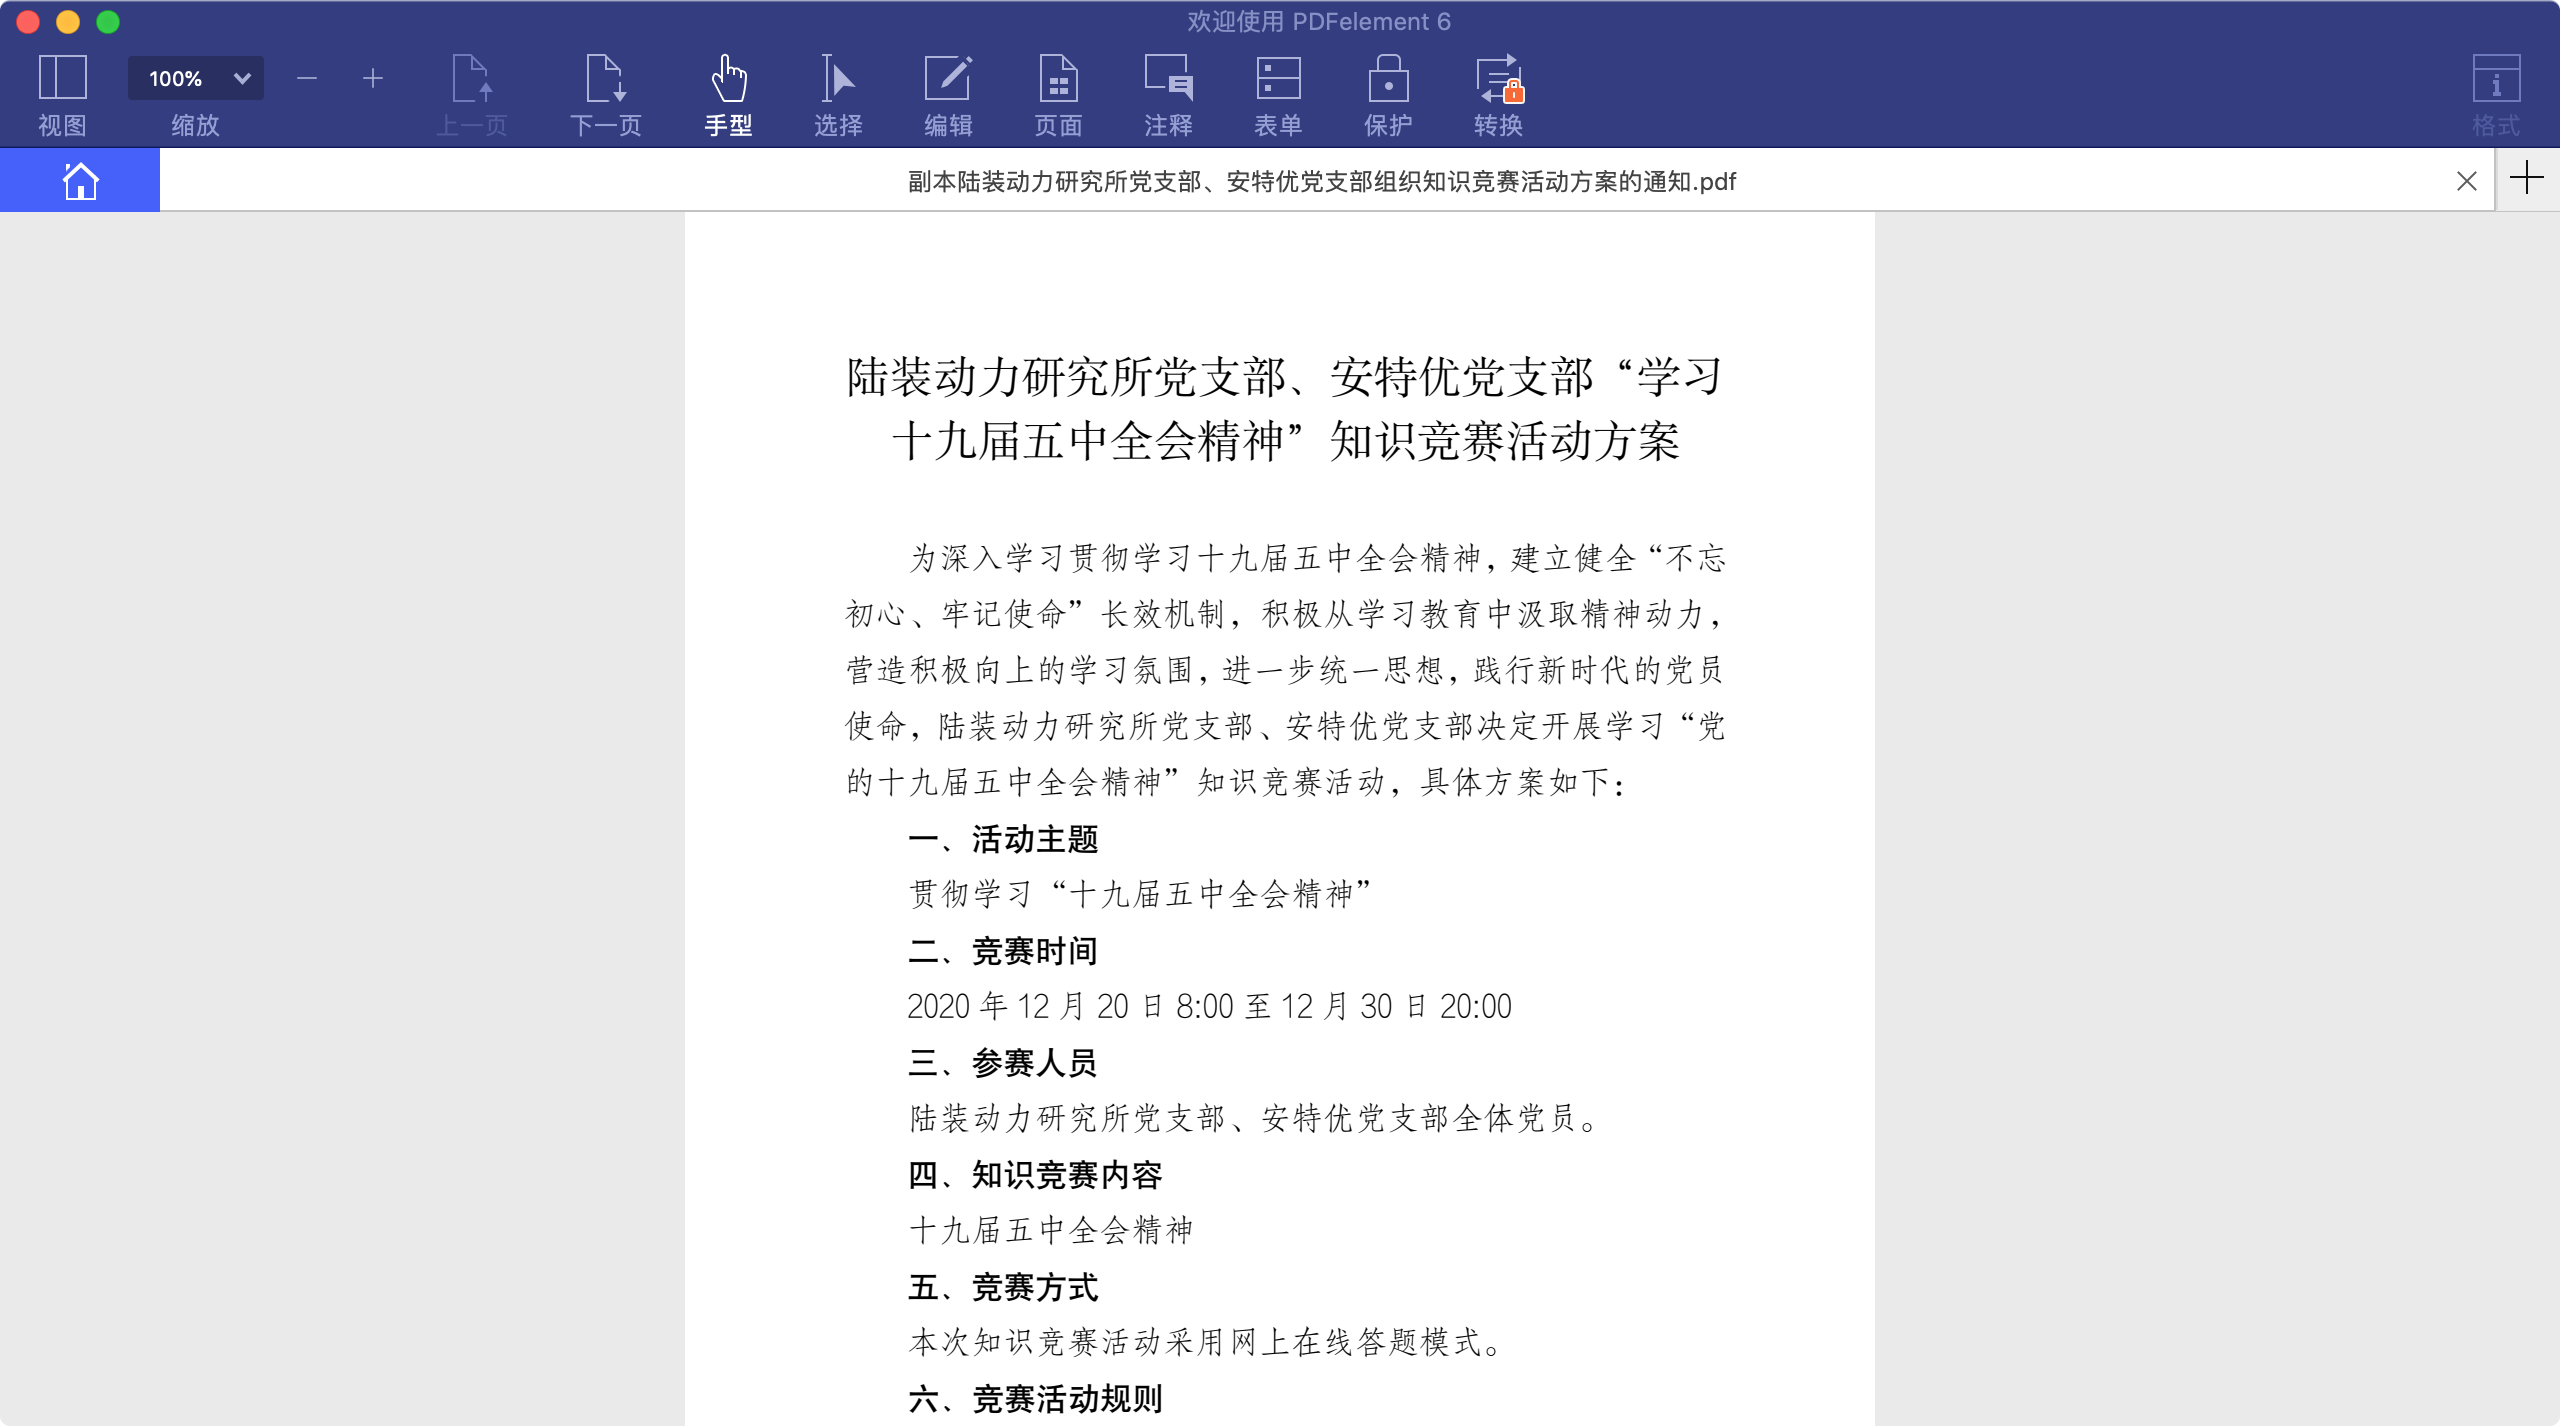The width and height of the screenshot is (2560, 1426).
Task: Click the document title heading text
Action: pyautogui.click(x=1284, y=409)
